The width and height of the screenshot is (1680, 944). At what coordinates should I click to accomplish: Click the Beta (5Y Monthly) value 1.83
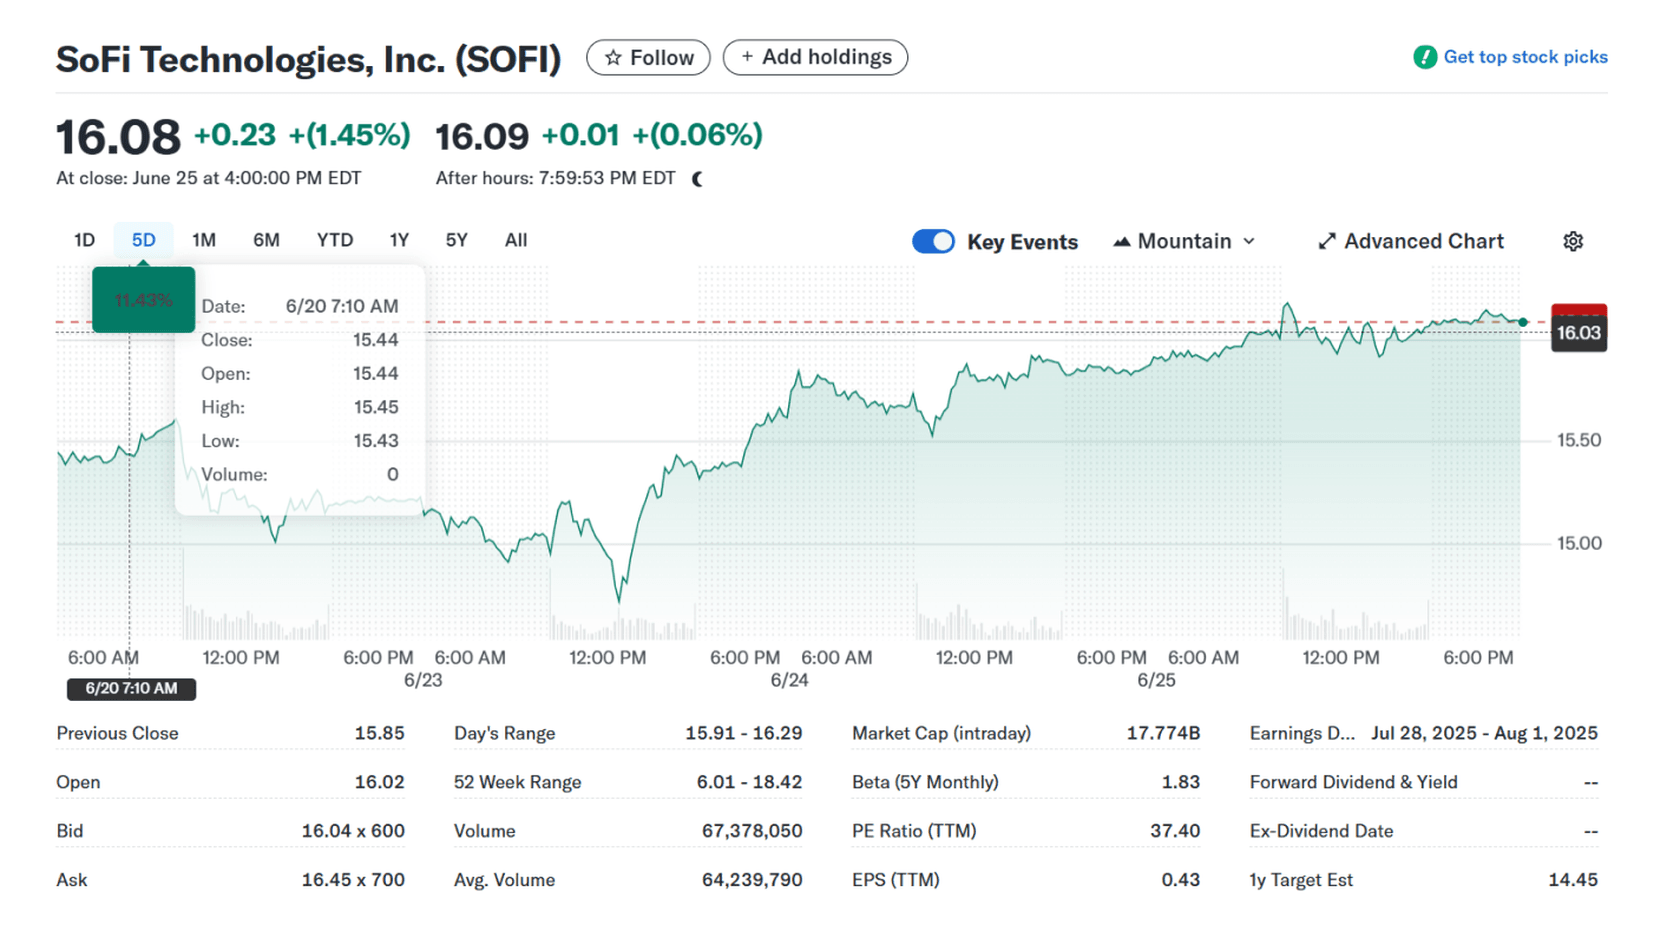click(1180, 782)
